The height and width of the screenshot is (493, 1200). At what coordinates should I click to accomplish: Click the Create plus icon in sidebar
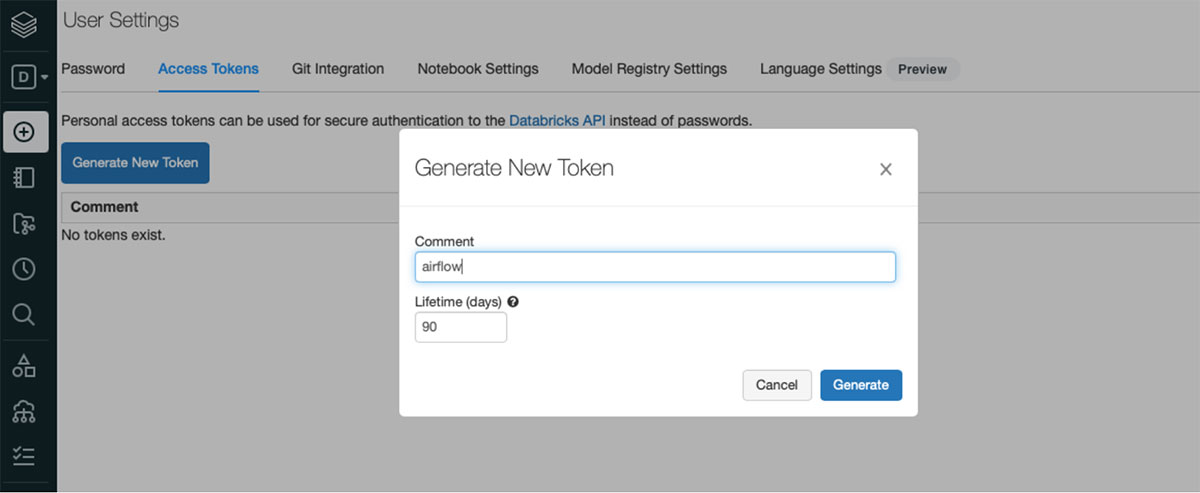[25, 132]
